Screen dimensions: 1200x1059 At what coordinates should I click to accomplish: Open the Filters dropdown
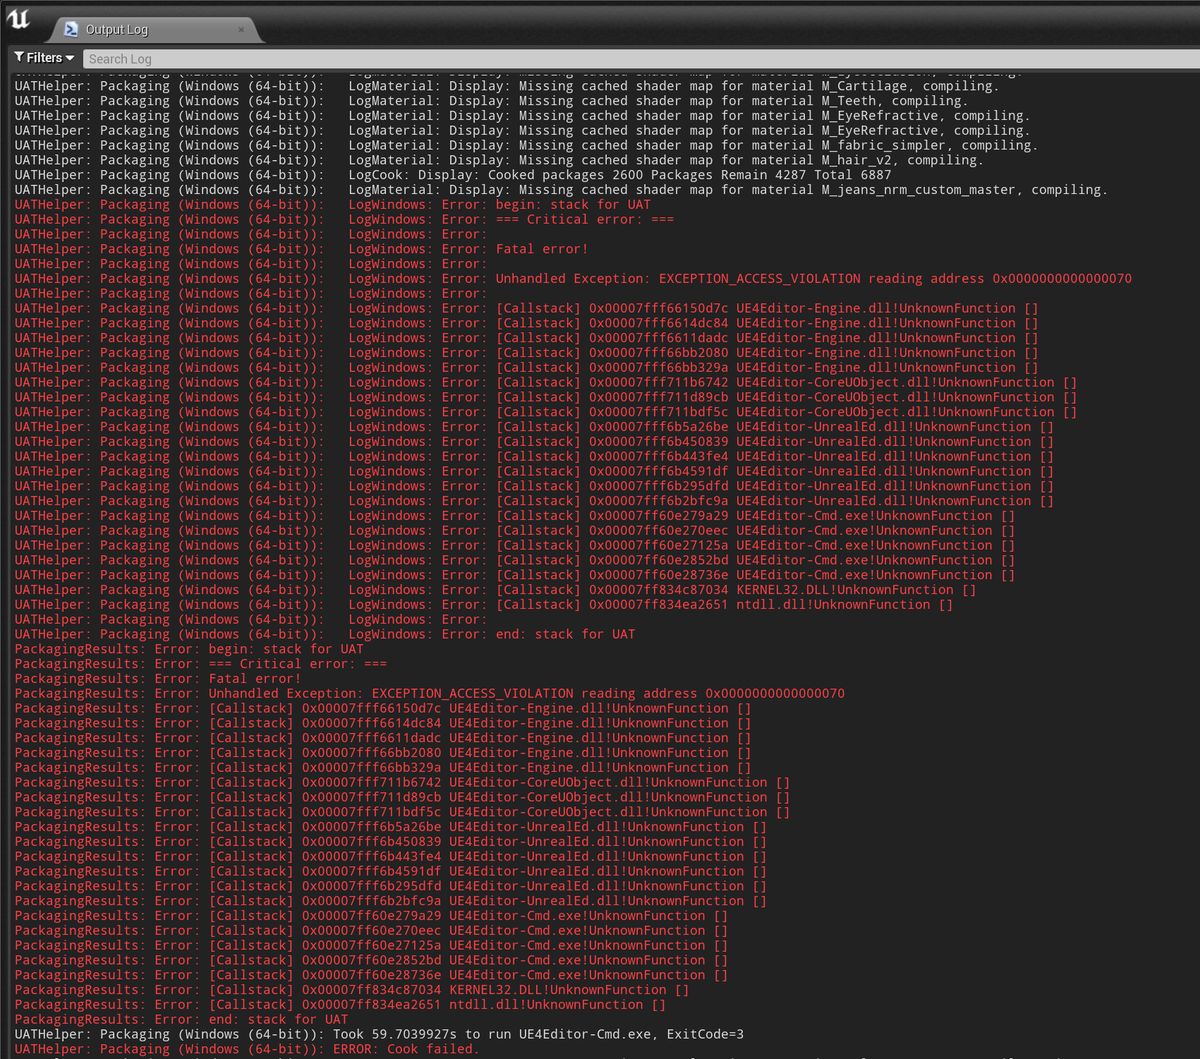pyautogui.click(x=42, y=57)
